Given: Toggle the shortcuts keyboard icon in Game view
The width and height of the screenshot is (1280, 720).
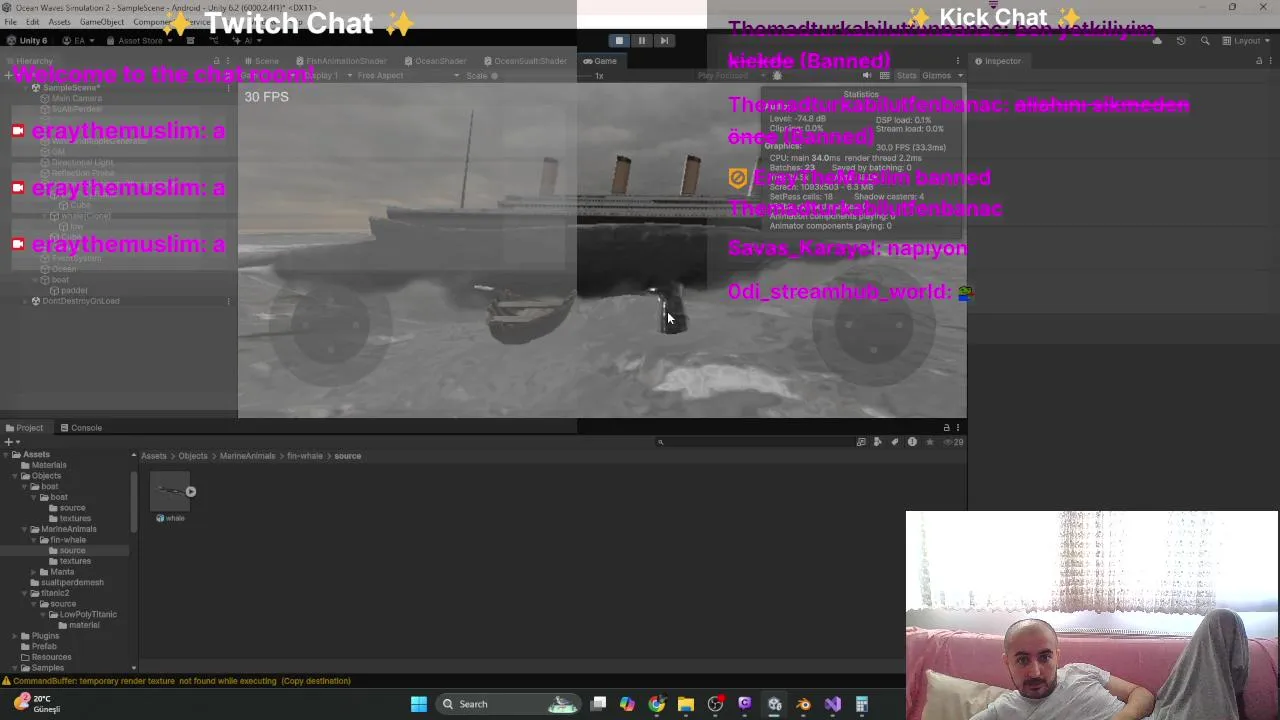Looking at the screenshot, I should pyautogui.click(x=883, y=76).
